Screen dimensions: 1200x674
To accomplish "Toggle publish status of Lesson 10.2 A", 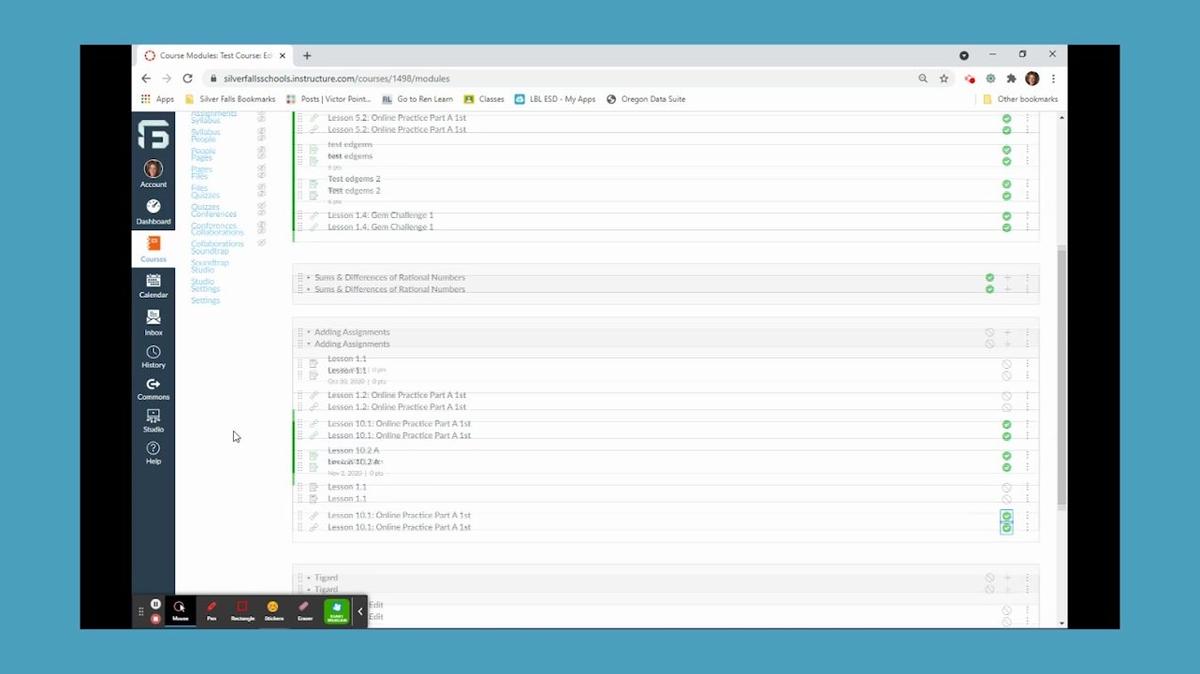I will coord(1006,456).
